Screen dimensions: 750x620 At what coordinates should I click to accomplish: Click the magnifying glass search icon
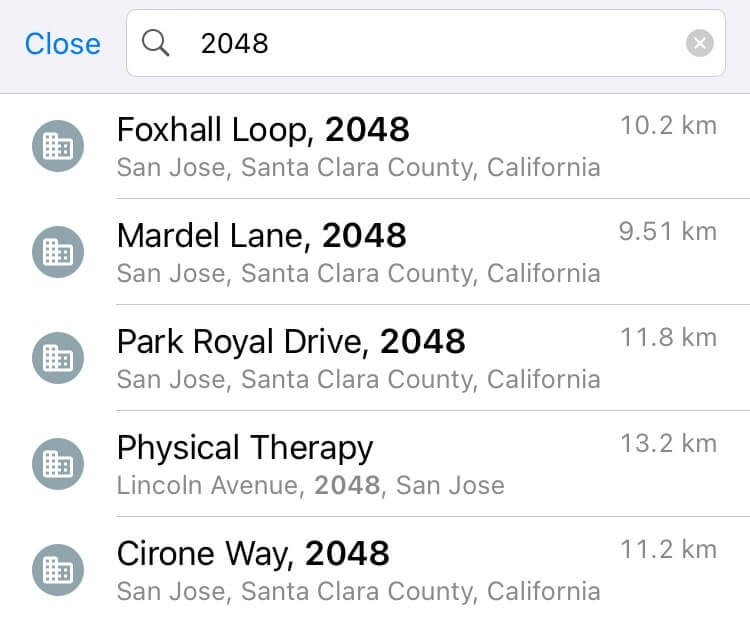coord(155,43)
